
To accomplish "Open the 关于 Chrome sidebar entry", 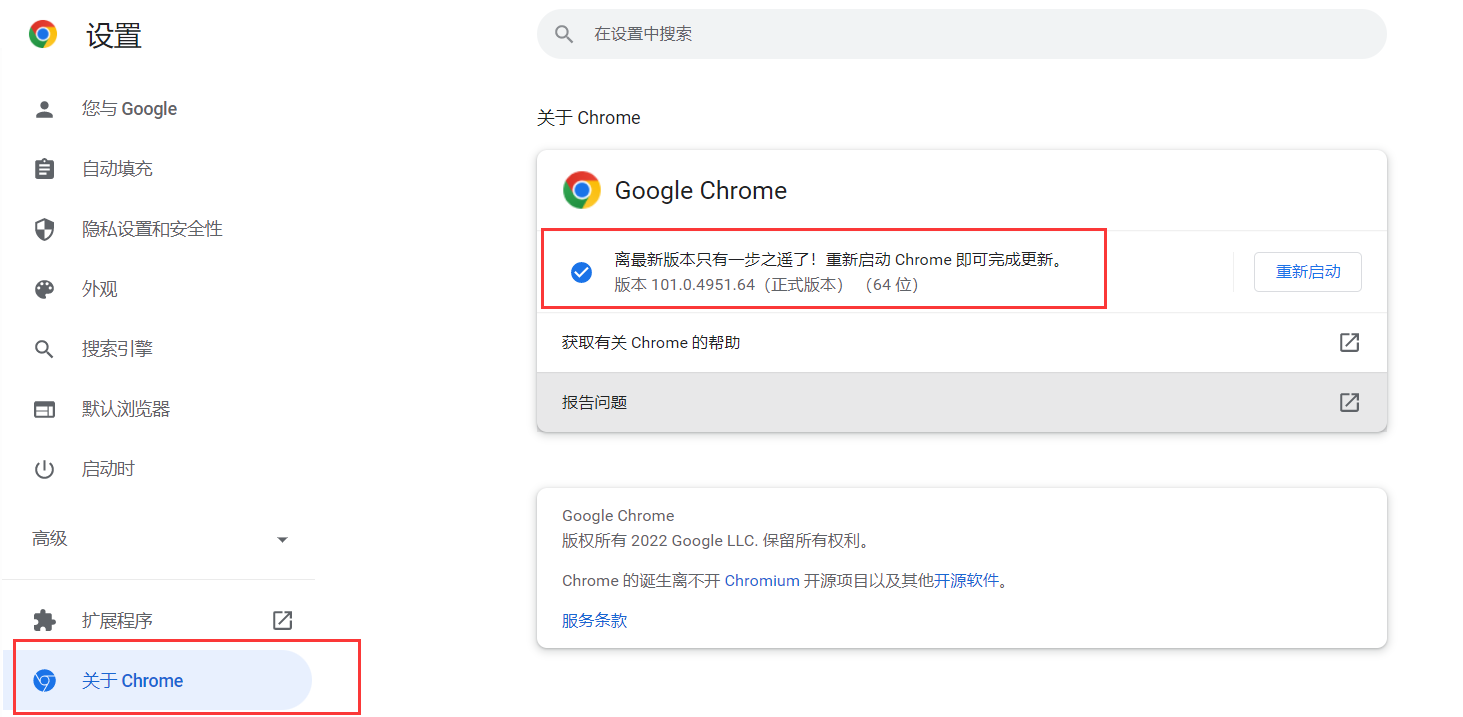I will 131,680.
